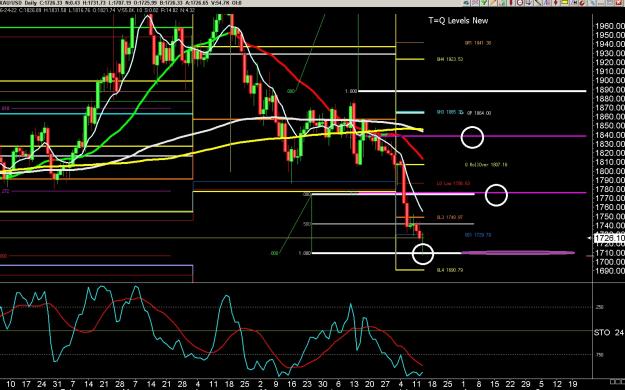
Task: Click the STO 24 indicator label
Action: click(x=609, y=332)
